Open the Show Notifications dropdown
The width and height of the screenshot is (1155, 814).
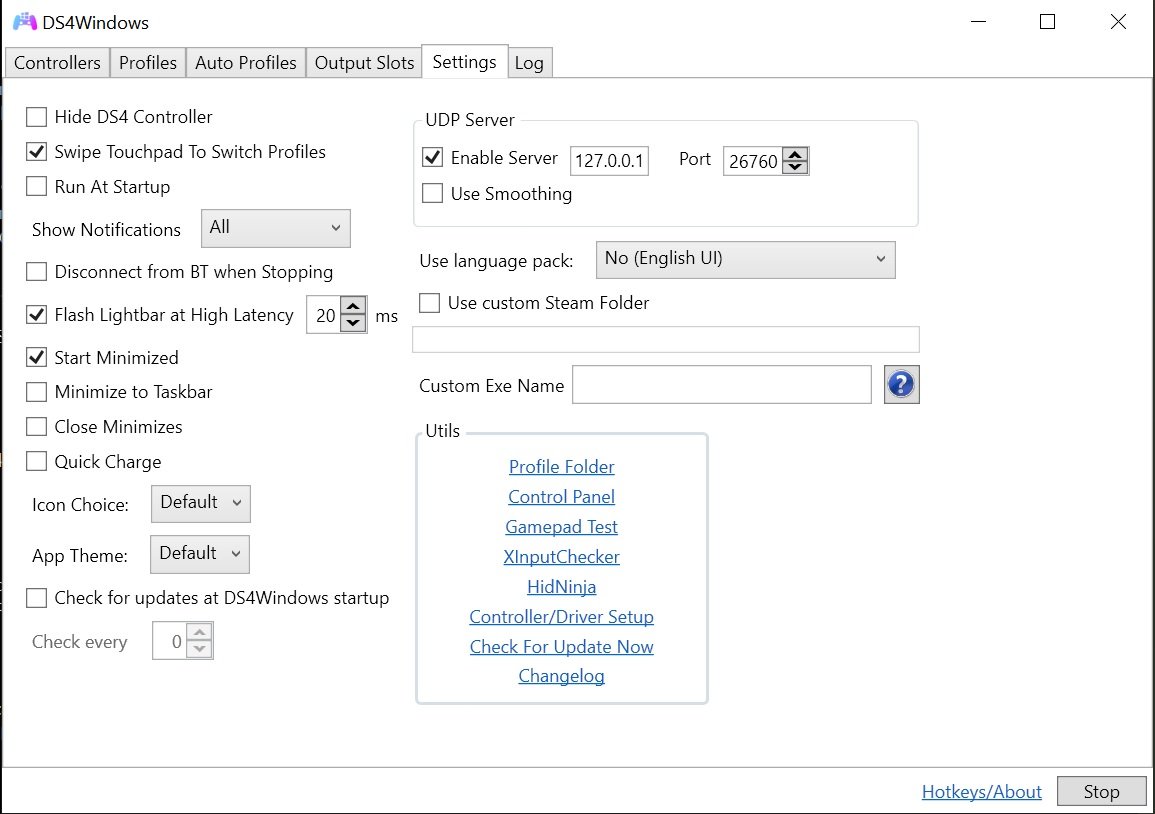[275, 228]
